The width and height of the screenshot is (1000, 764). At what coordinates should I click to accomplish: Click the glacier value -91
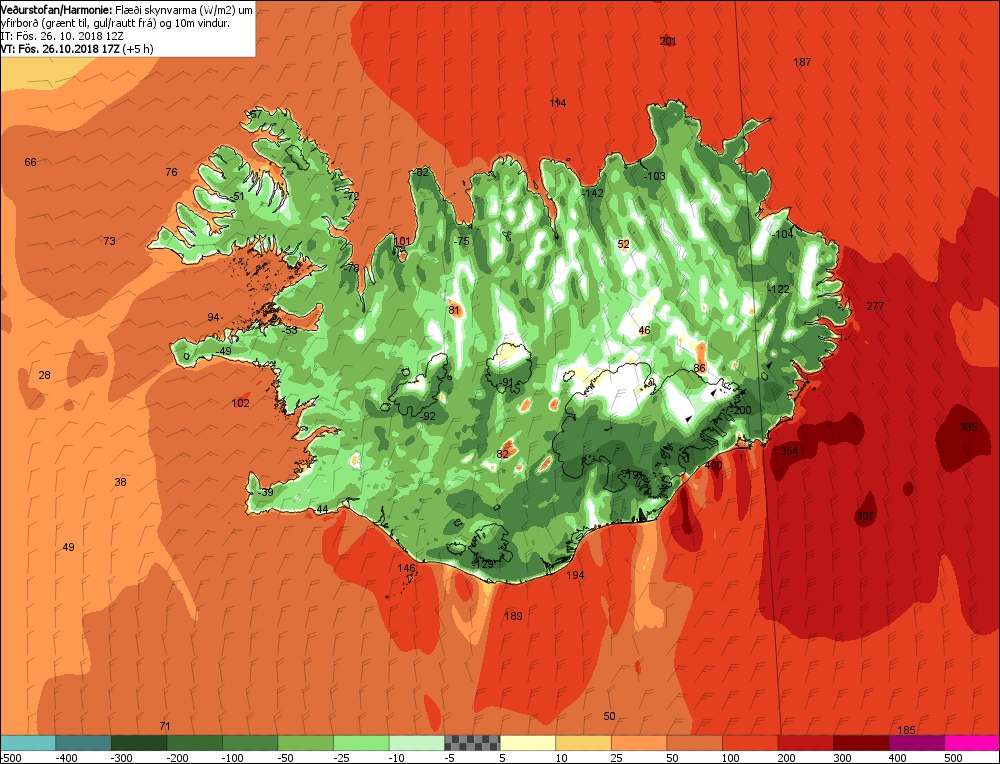click(506, 383)
